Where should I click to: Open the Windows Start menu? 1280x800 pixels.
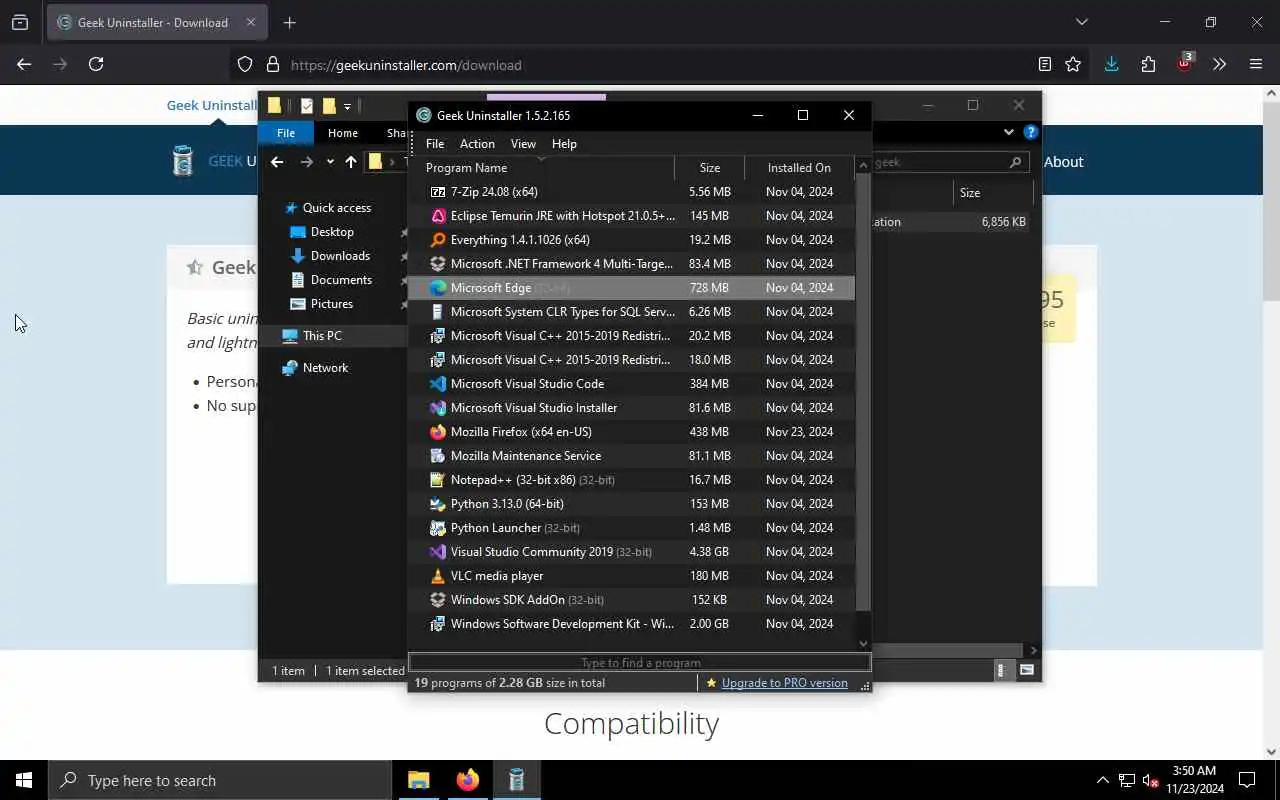24,780
